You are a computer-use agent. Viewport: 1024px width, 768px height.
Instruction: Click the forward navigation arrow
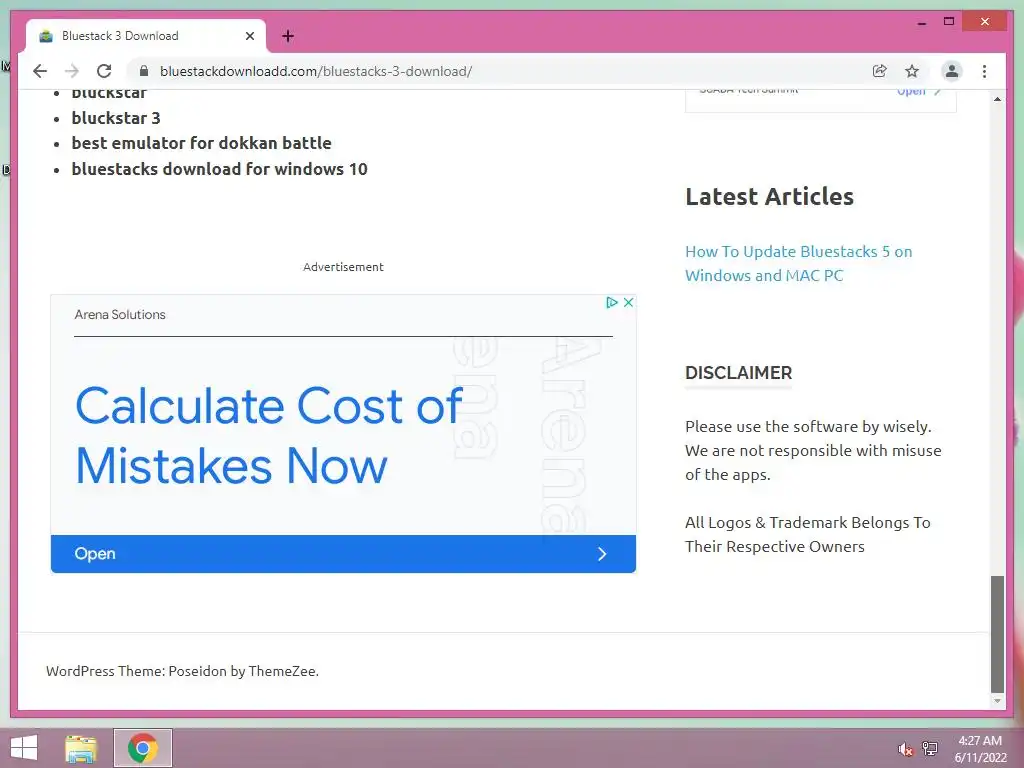72,71
